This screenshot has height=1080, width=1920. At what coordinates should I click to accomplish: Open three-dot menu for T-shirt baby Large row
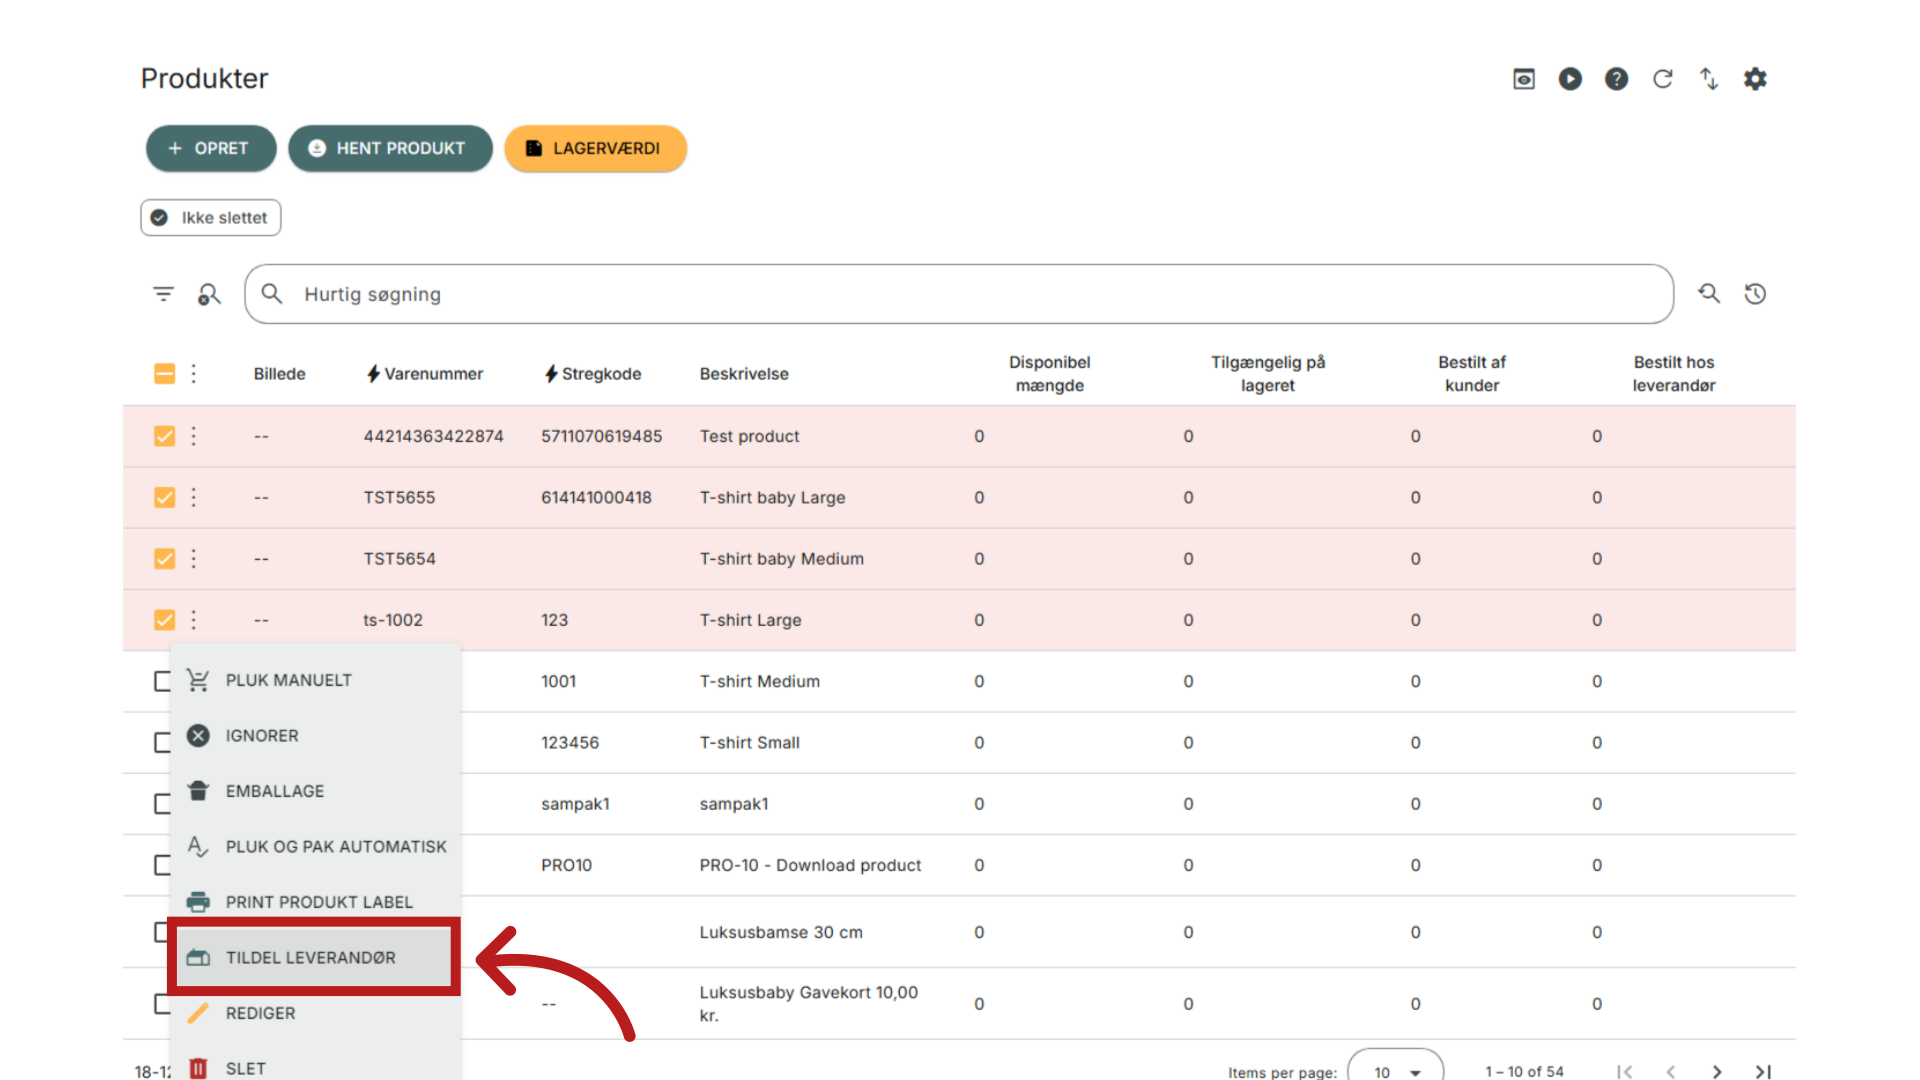[x=194, y=497]
